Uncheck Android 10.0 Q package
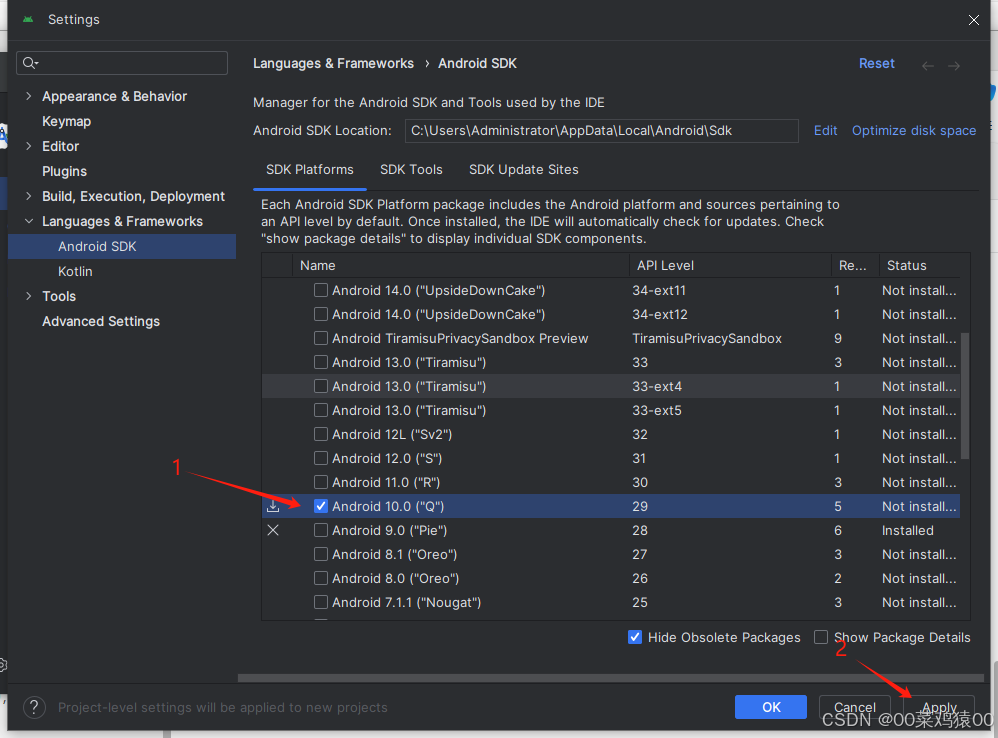 [321, 506]
